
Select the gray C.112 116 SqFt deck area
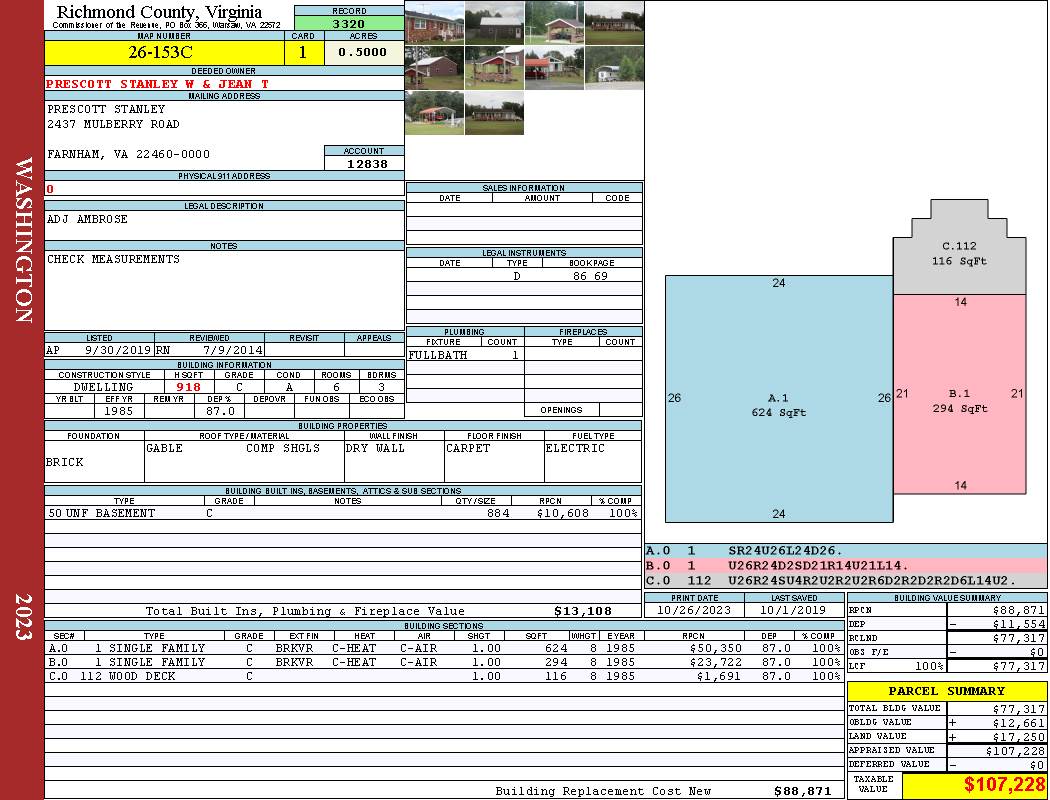[x=960, y=253]
